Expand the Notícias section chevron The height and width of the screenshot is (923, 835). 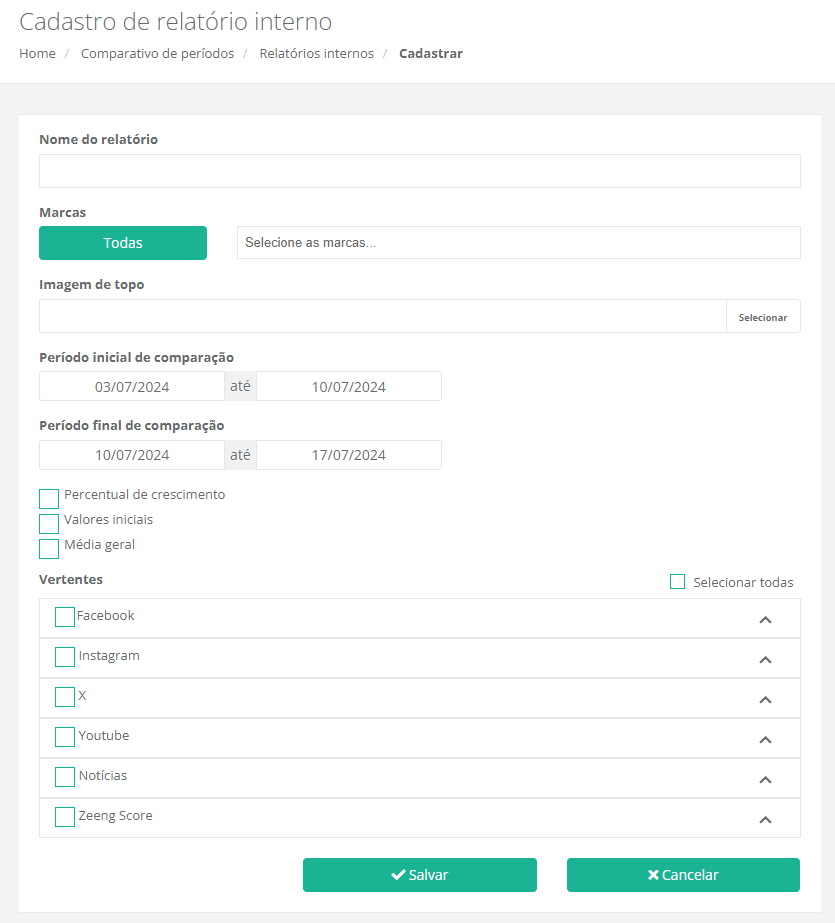tap(765, 780)
